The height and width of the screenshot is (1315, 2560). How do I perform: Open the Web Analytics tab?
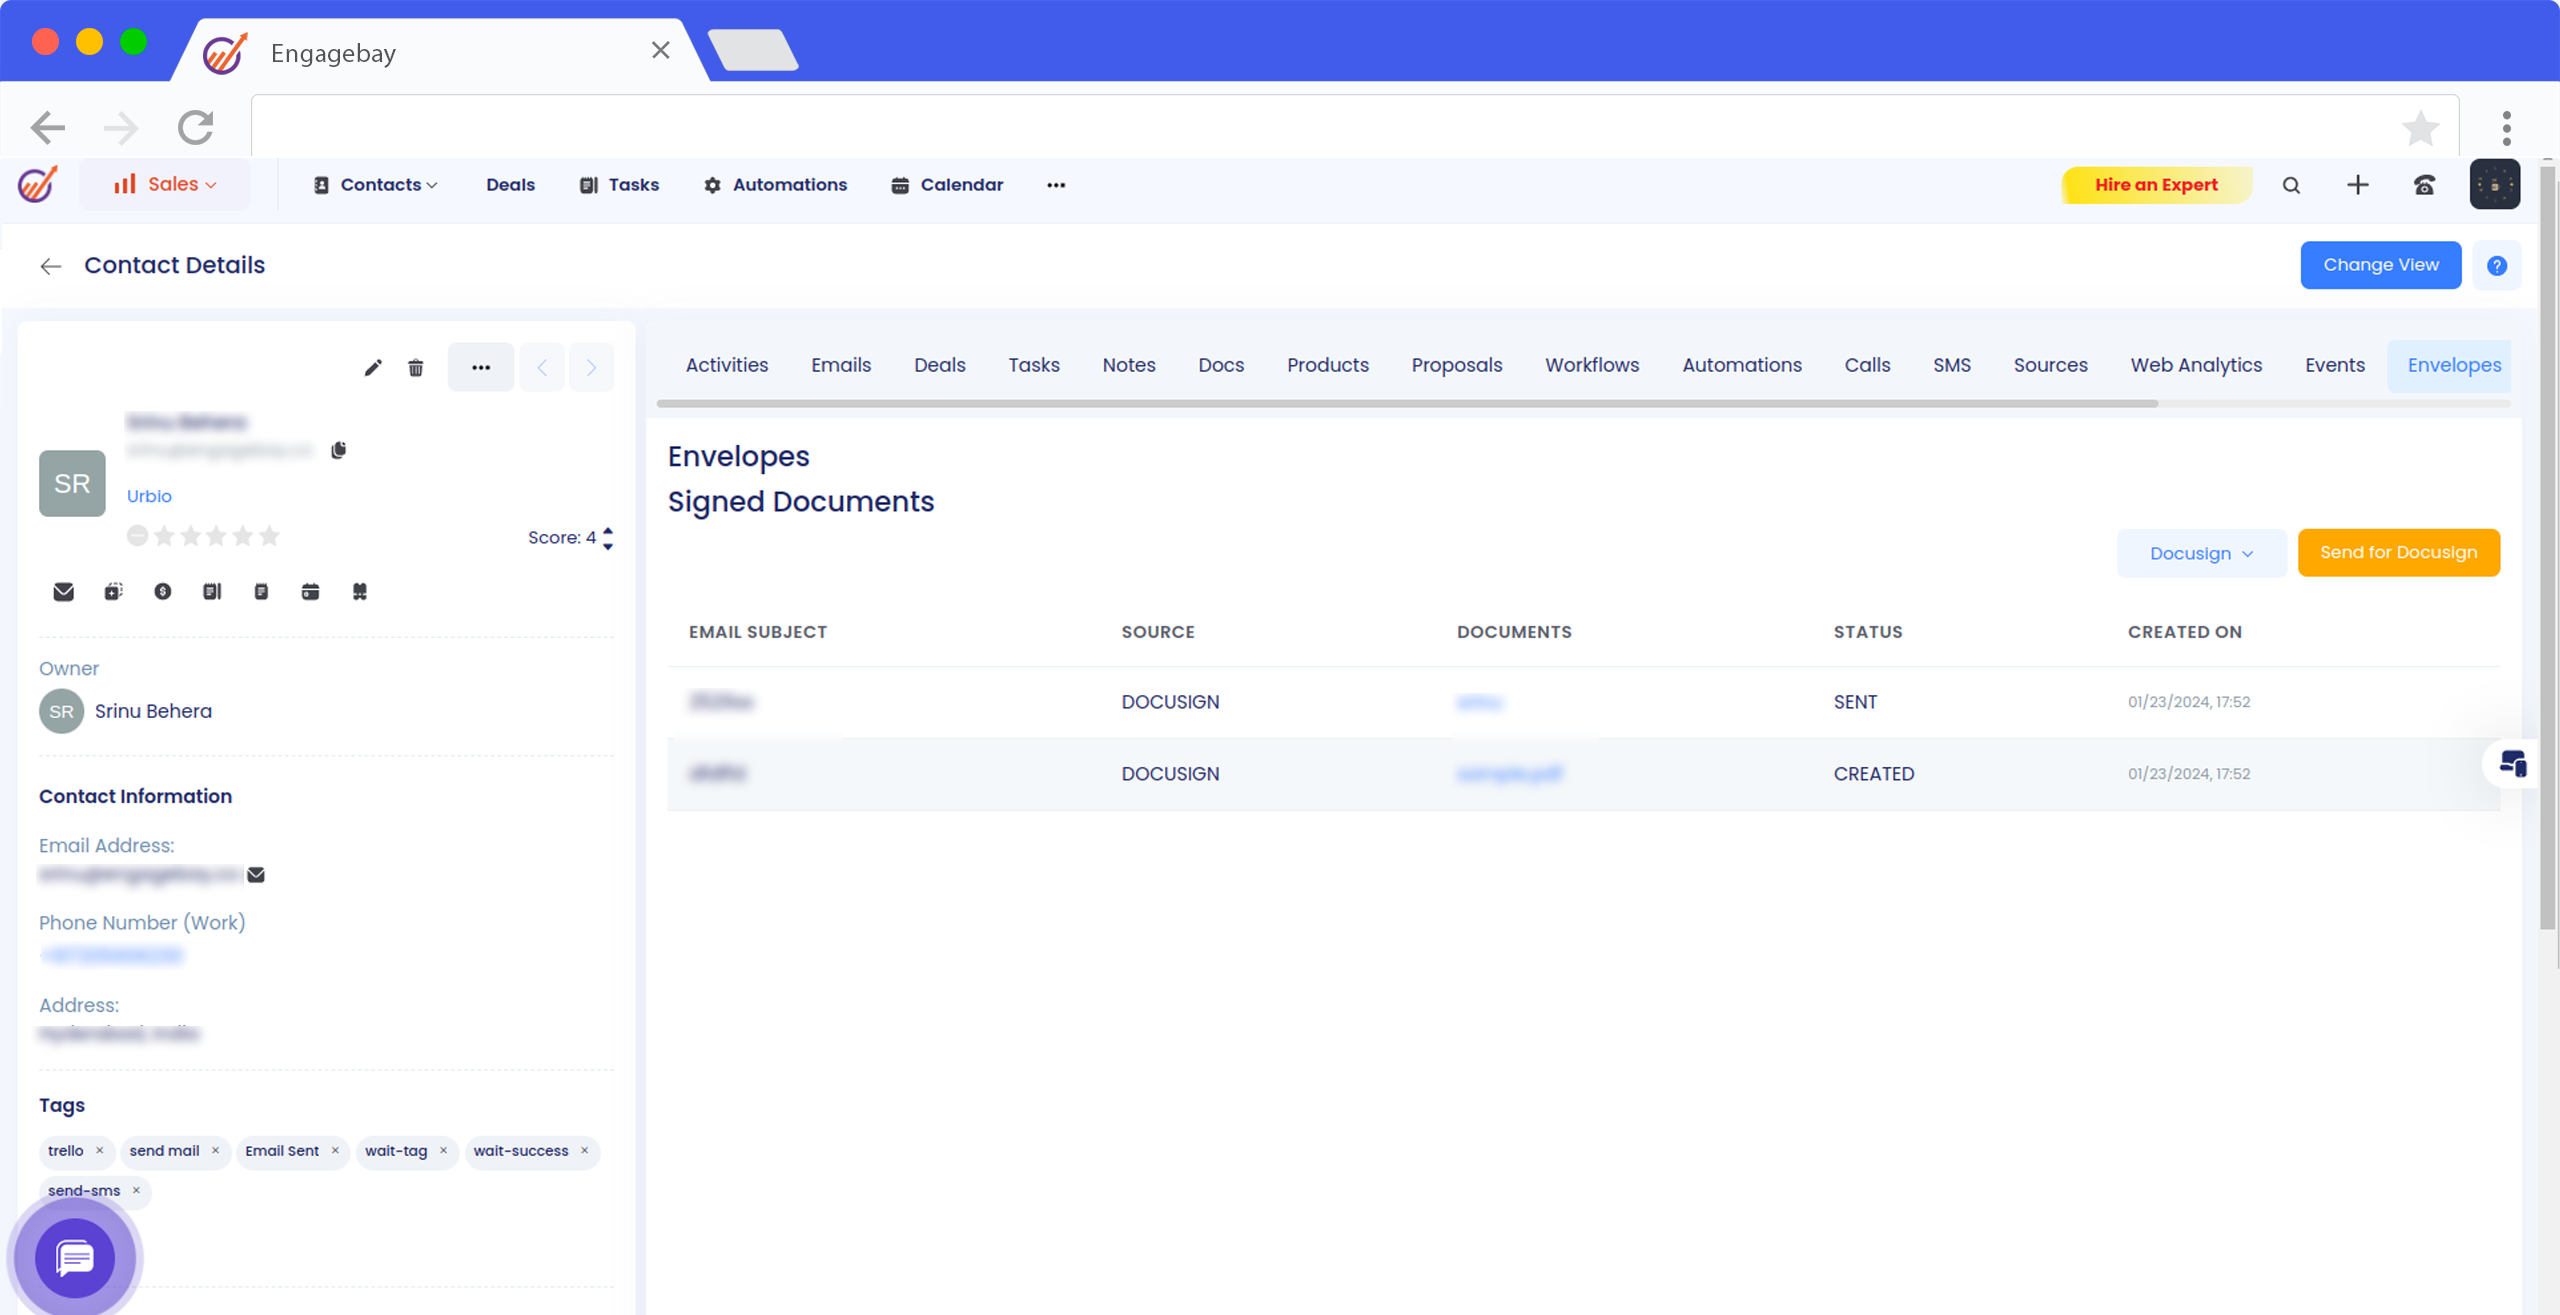point(2195,365)
